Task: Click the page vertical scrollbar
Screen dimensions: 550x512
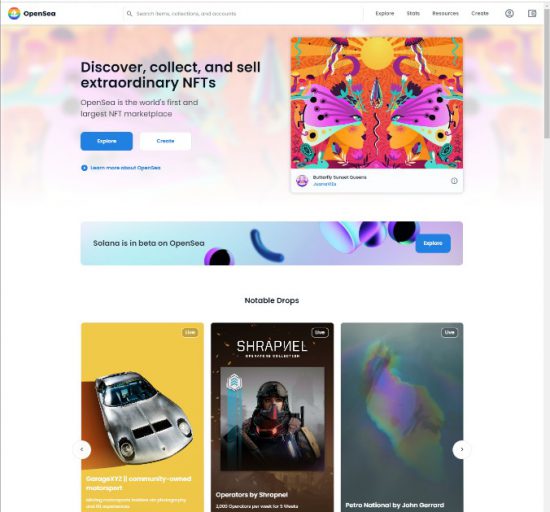Action: click(546, 73)
